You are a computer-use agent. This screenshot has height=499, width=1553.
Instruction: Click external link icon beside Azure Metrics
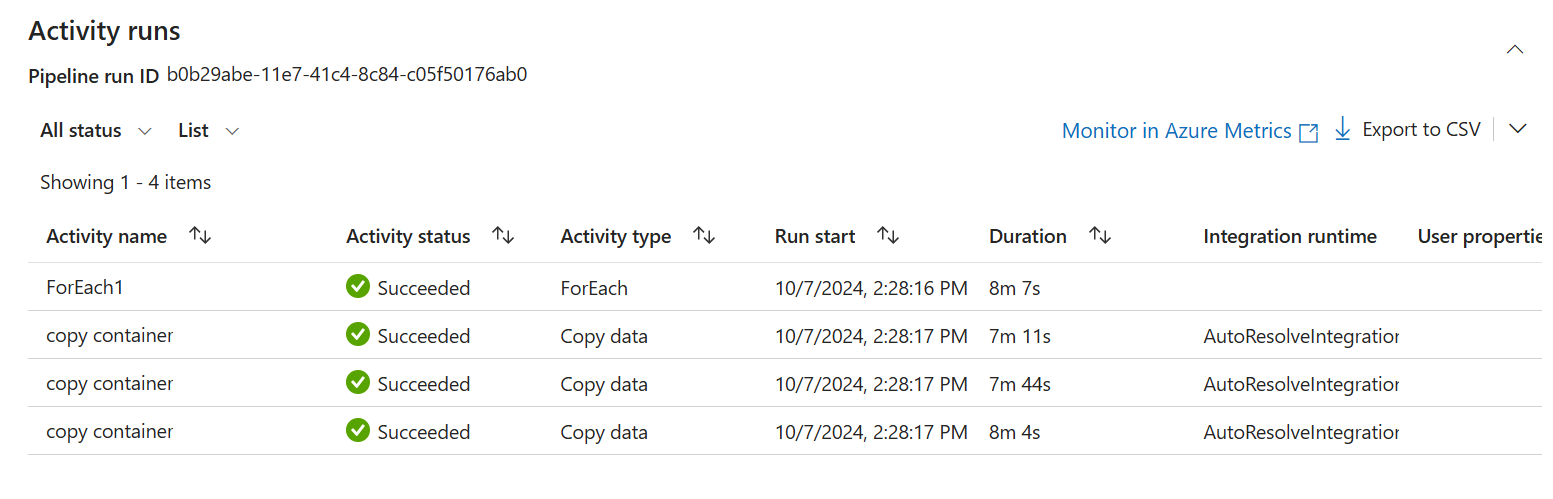pyautogui.click(x=1308, y=132)
